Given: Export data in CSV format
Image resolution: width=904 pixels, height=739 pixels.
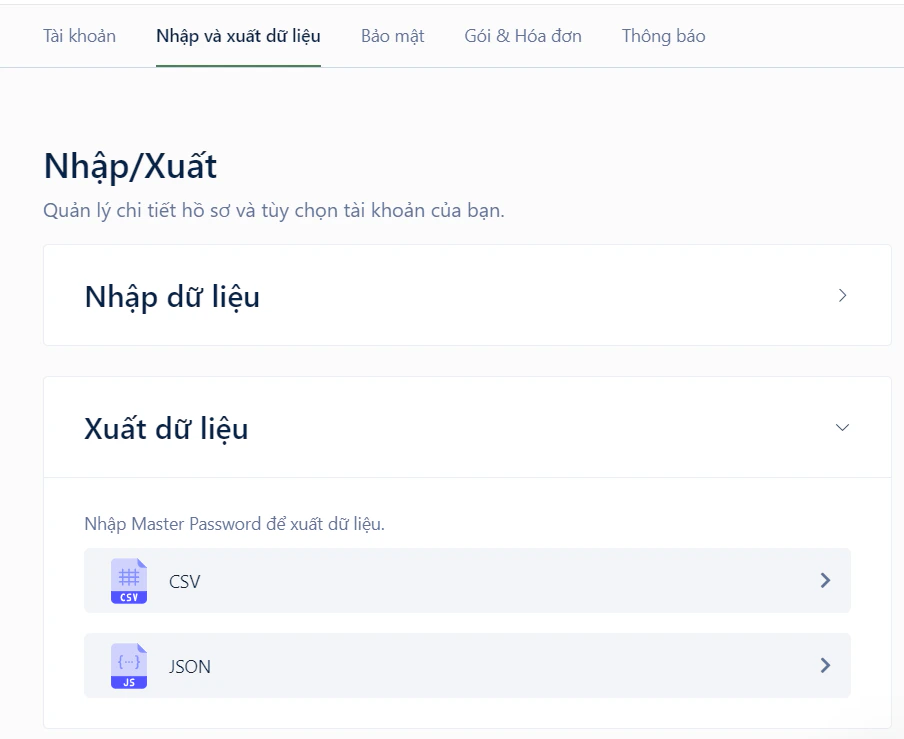Looking at the screenshot, I should [466, 580].
